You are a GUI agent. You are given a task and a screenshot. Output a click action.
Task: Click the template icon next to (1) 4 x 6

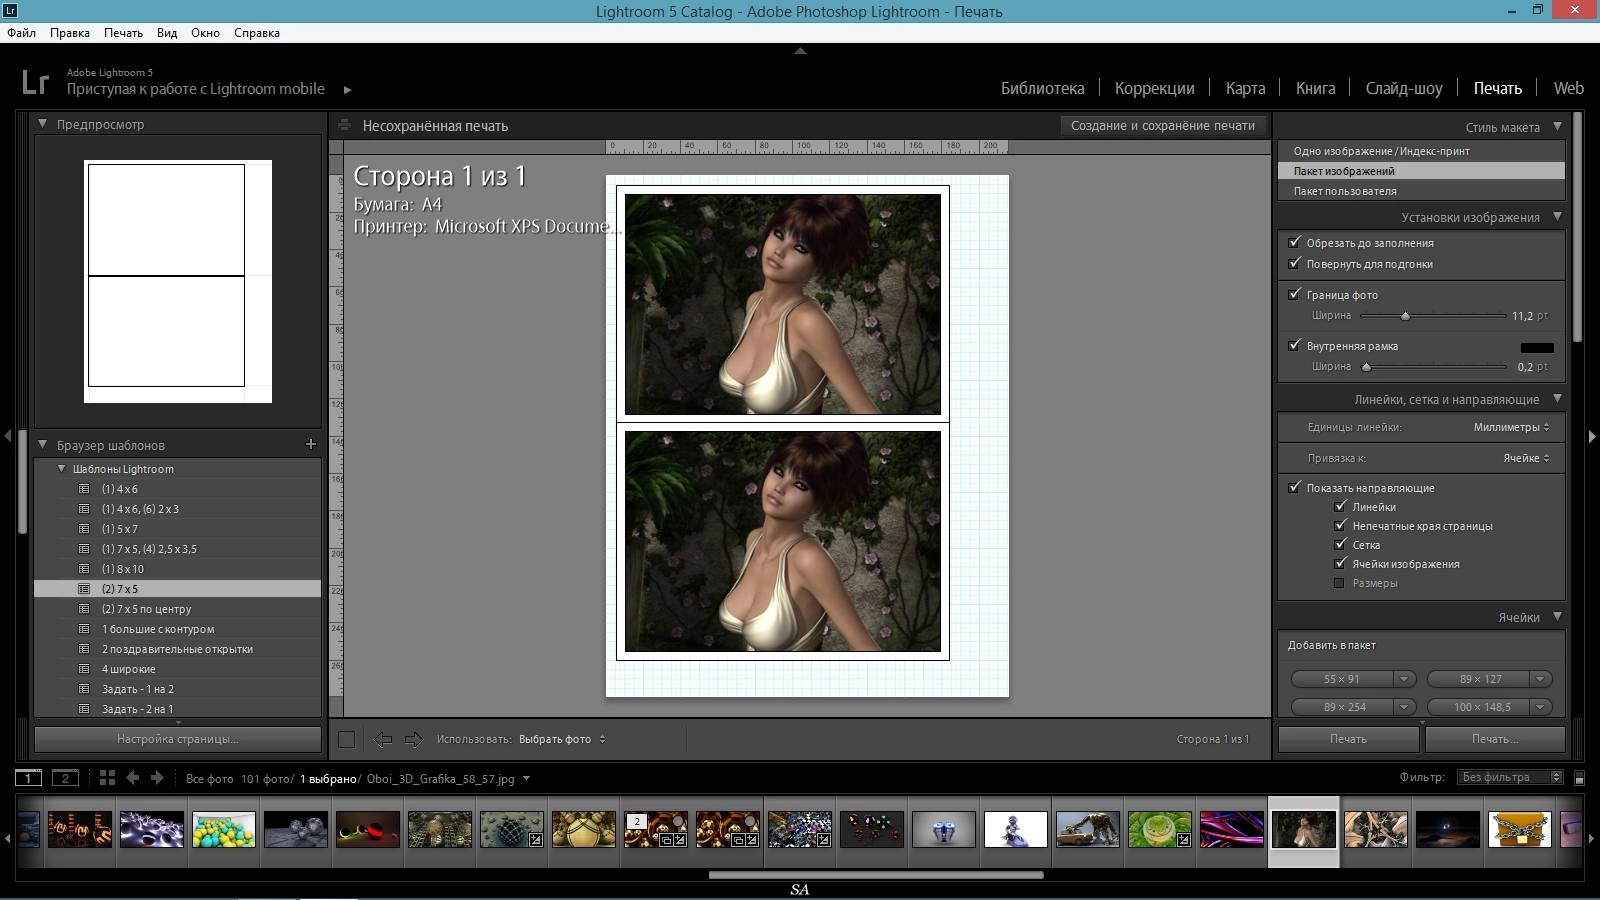tap(84, 489)
